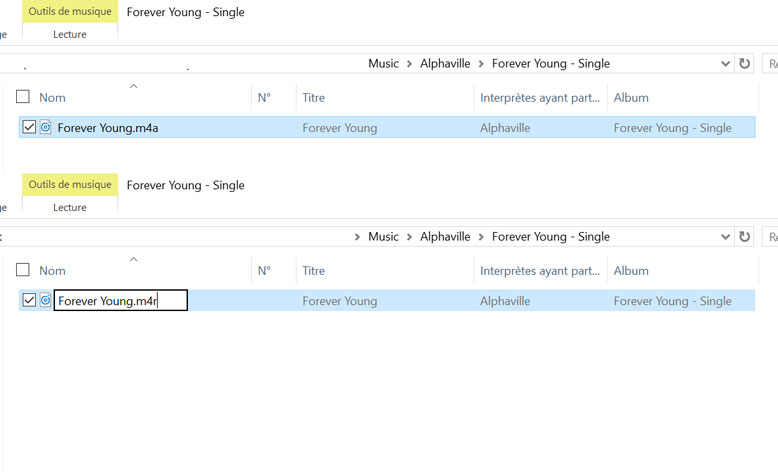
Task: Expand chevron after Alphaville in lower address bar
Action: pyautogui.click(x=481, y=237)
